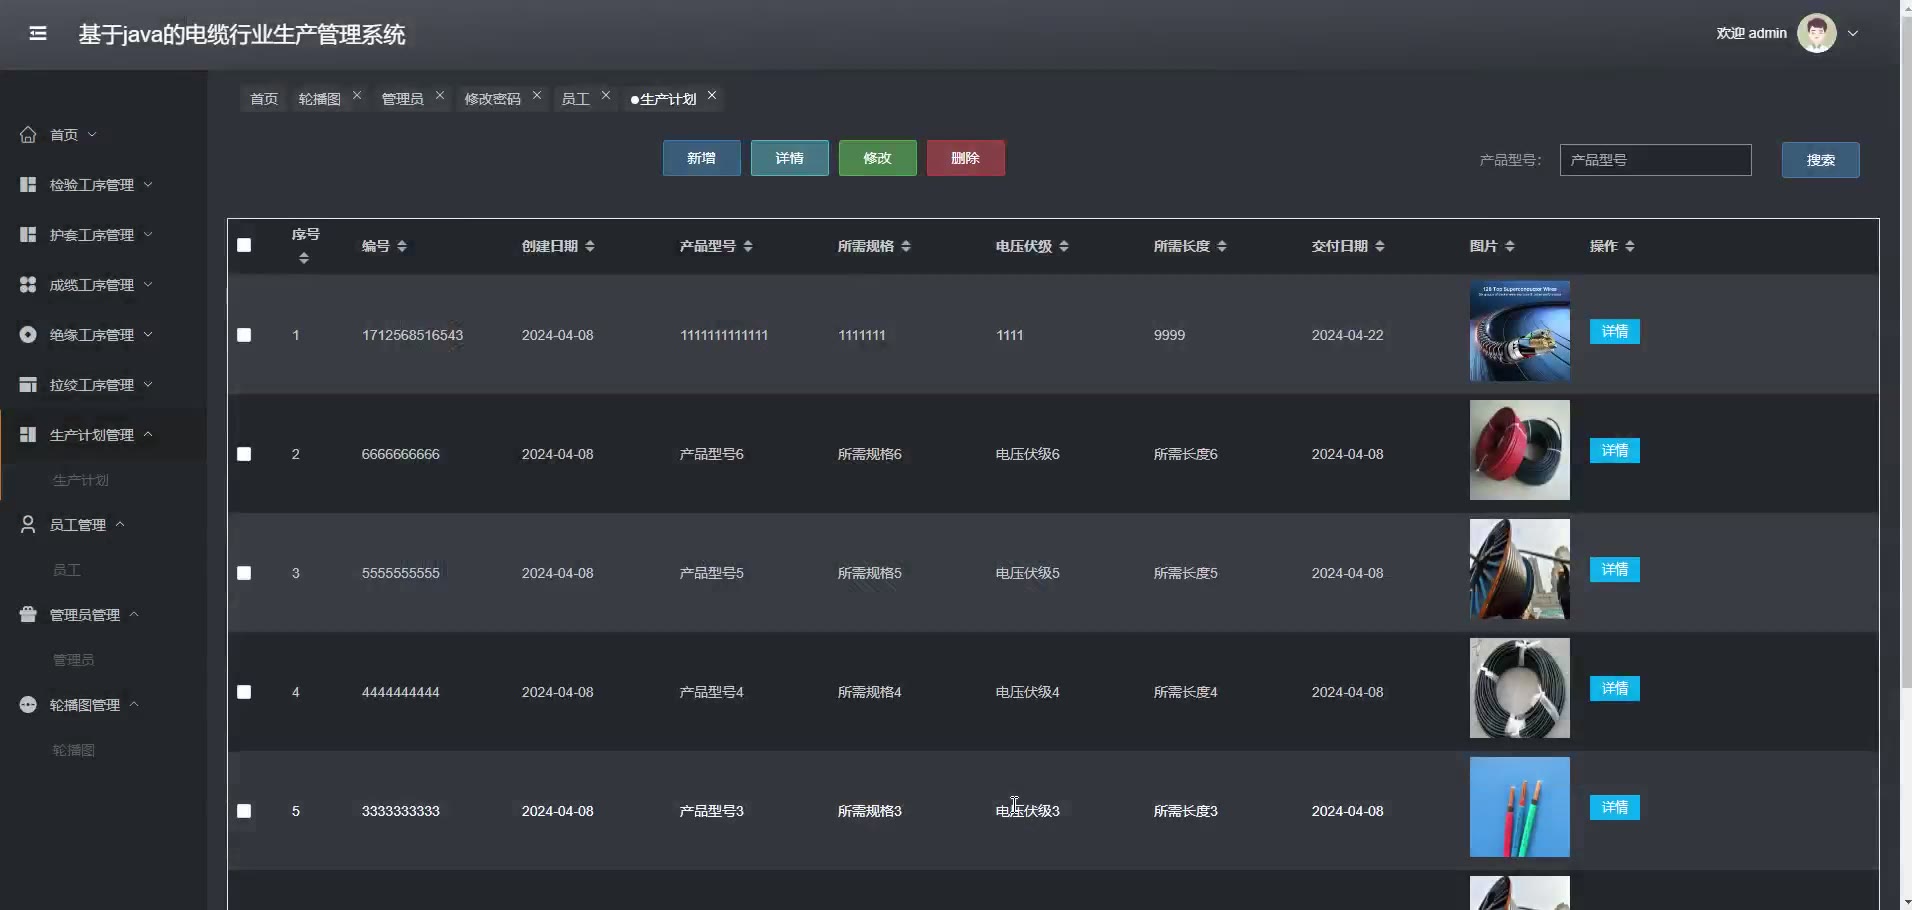The image size is (1912, 910).
Task: Sort by 电压伏级 column arrows
Action: pyautogui.click(x=1064, y=246)
